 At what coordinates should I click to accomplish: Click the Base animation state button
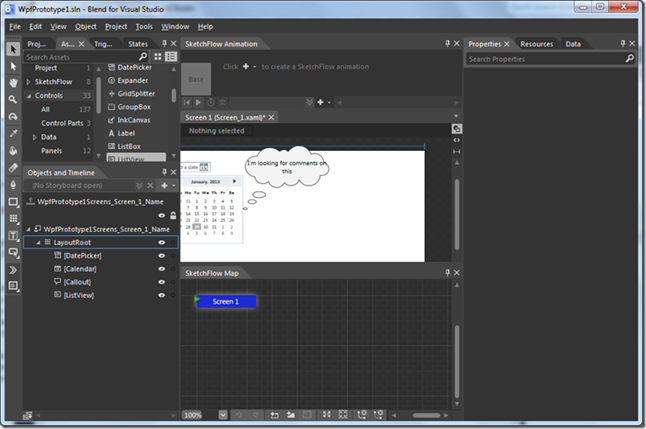(196, 79)
